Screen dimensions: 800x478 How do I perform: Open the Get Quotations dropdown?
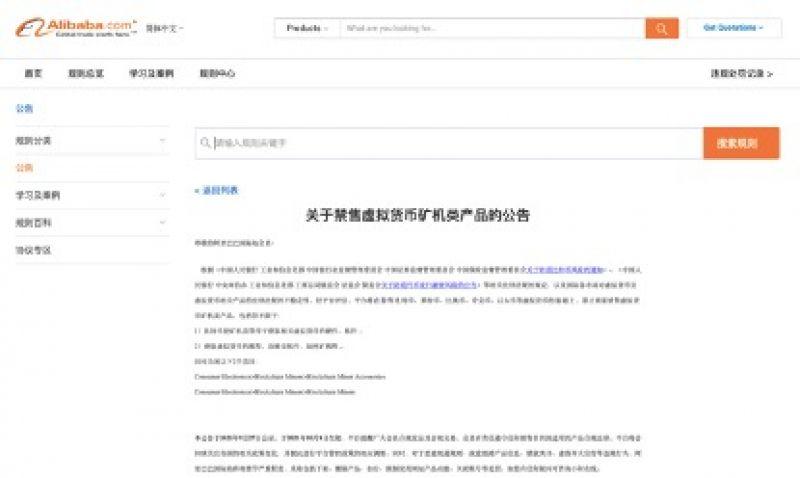(x=734, y=28)
